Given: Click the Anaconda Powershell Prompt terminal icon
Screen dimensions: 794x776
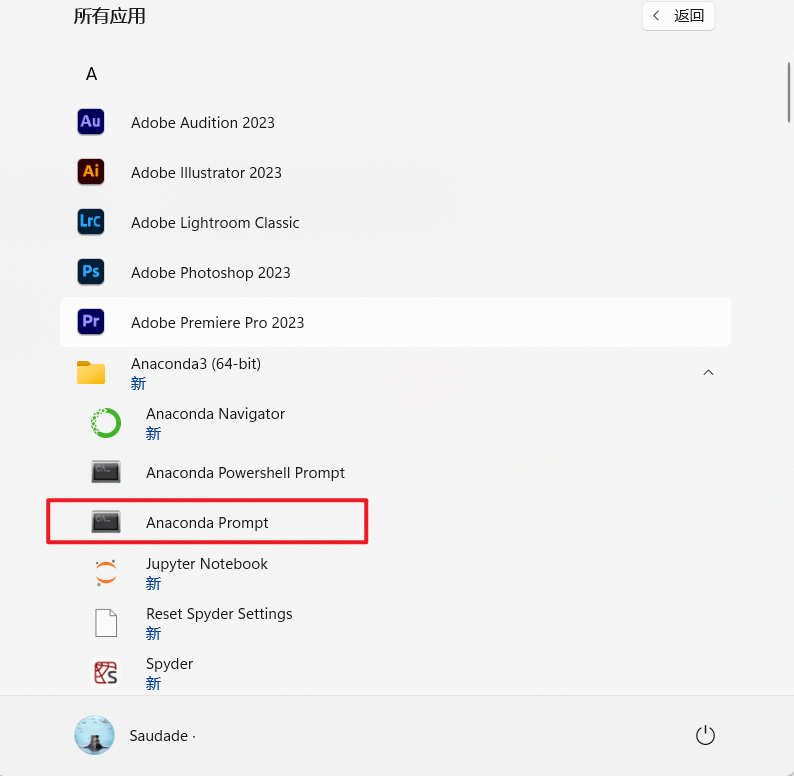Looking at the screenshot, I should pos(106,472).
